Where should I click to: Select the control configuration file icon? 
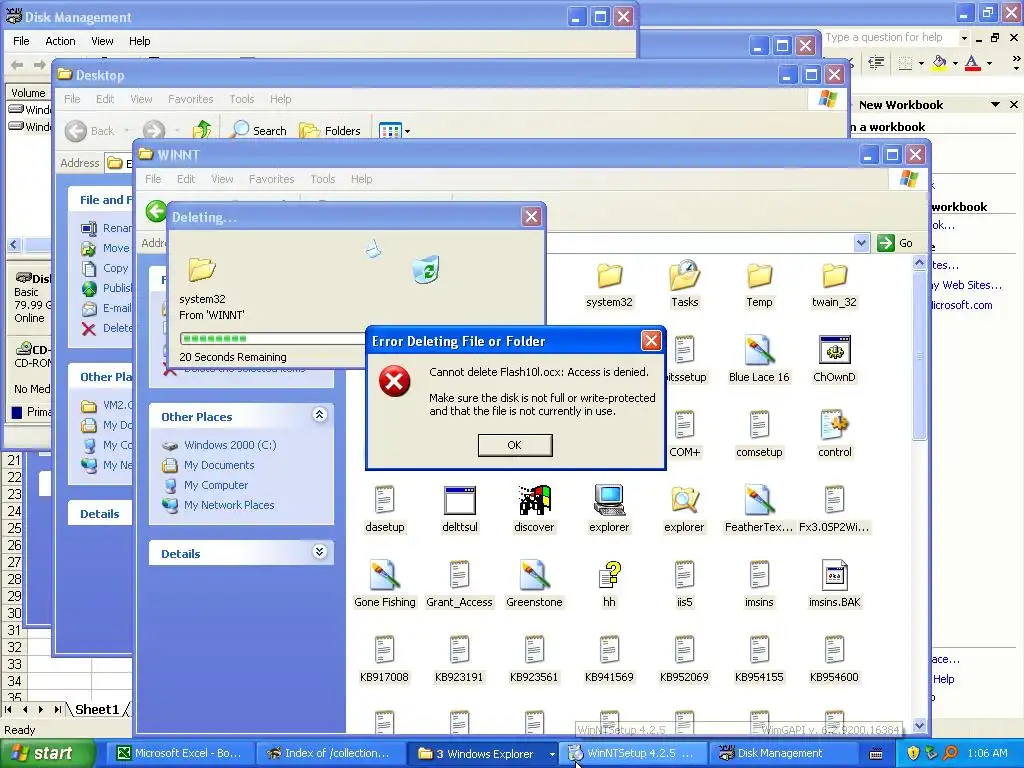point(835,434)
